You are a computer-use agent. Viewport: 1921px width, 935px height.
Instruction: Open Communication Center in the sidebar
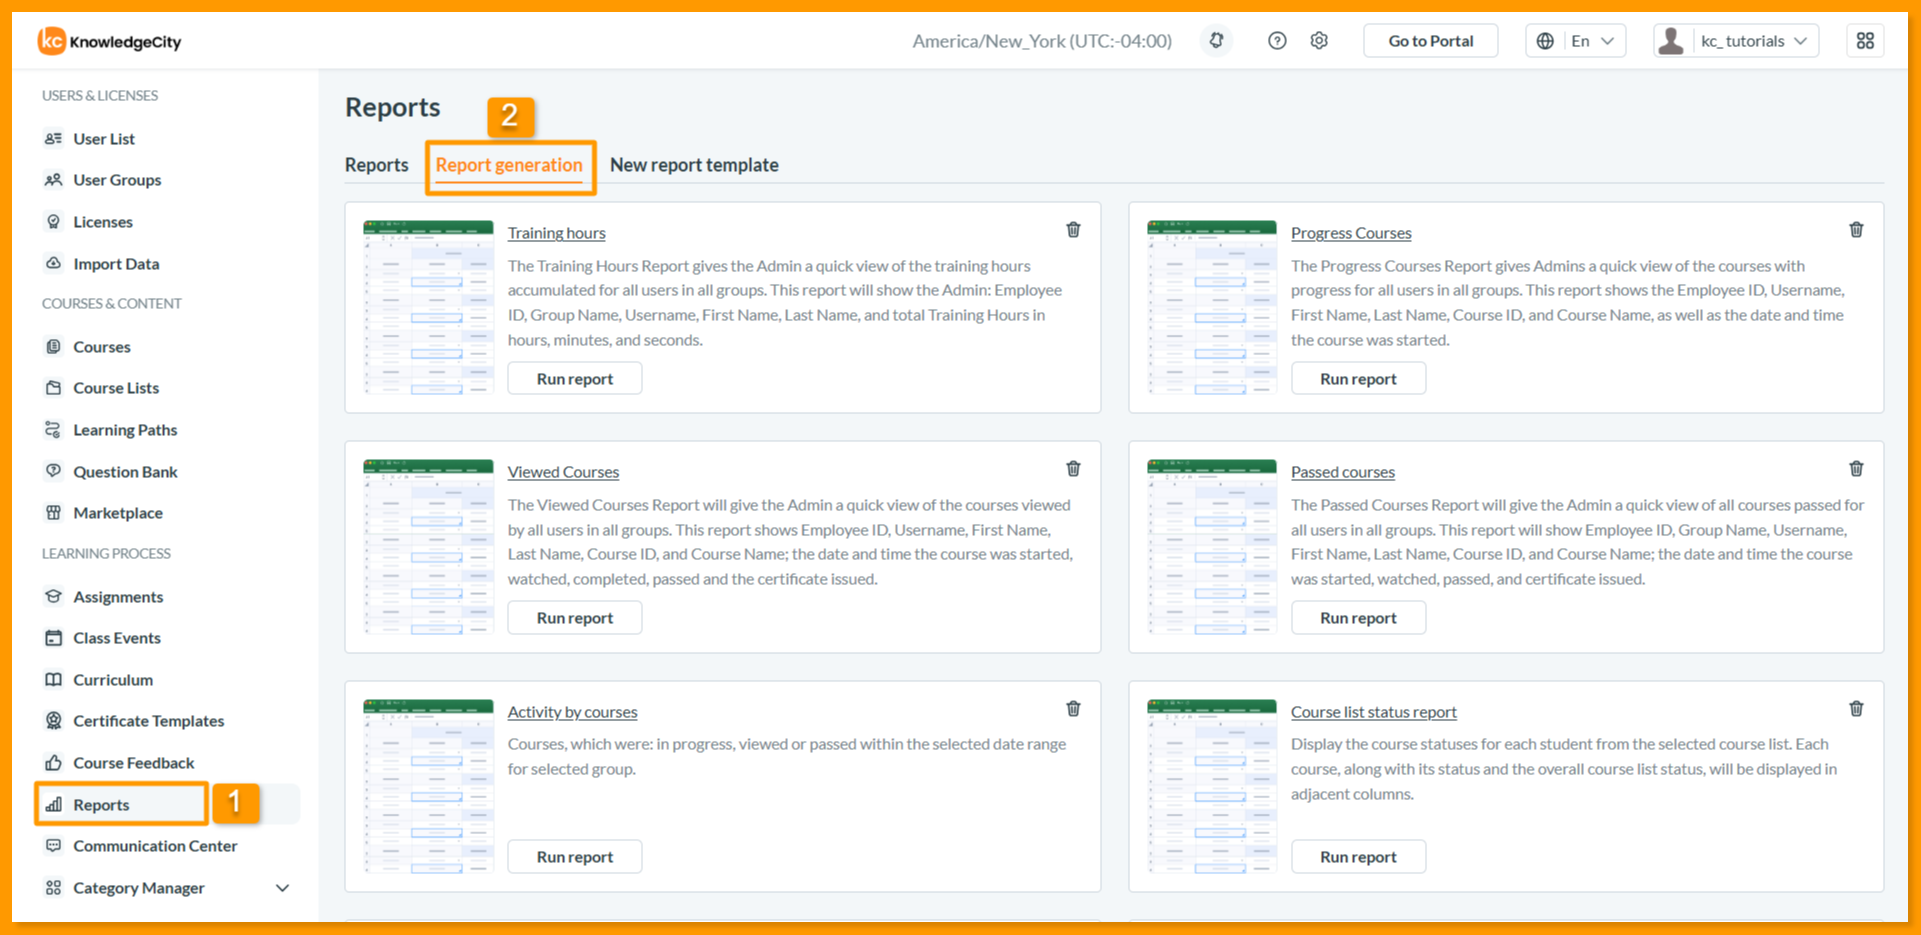pos(155,846)
